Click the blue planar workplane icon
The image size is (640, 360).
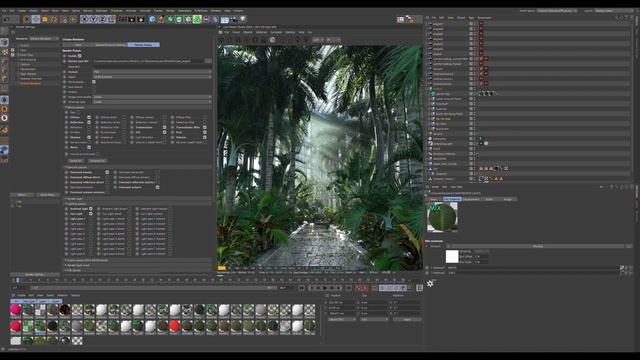(x=4, y=150)
